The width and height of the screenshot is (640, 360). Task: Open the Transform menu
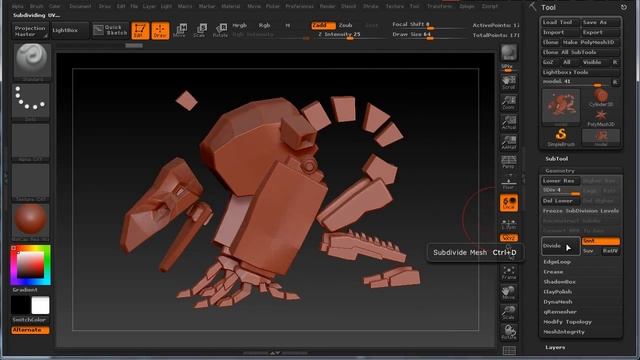[x=440, y=7]
